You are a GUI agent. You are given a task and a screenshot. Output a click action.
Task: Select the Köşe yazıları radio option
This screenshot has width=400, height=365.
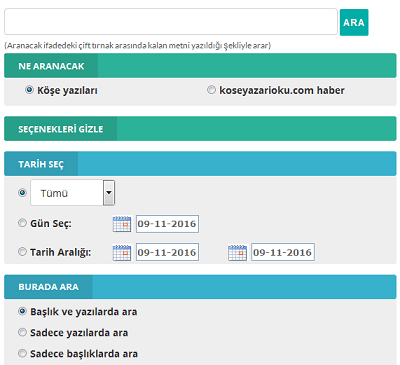[x=29, y=90]
